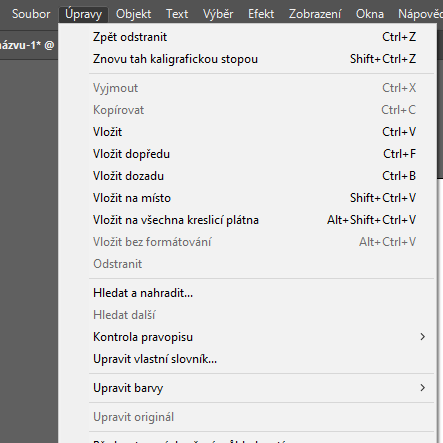Viewport: 443px width, 443px height.
Task: Expand Kontrola pravopisu submenu arrow
Action: tap(423, 337)
